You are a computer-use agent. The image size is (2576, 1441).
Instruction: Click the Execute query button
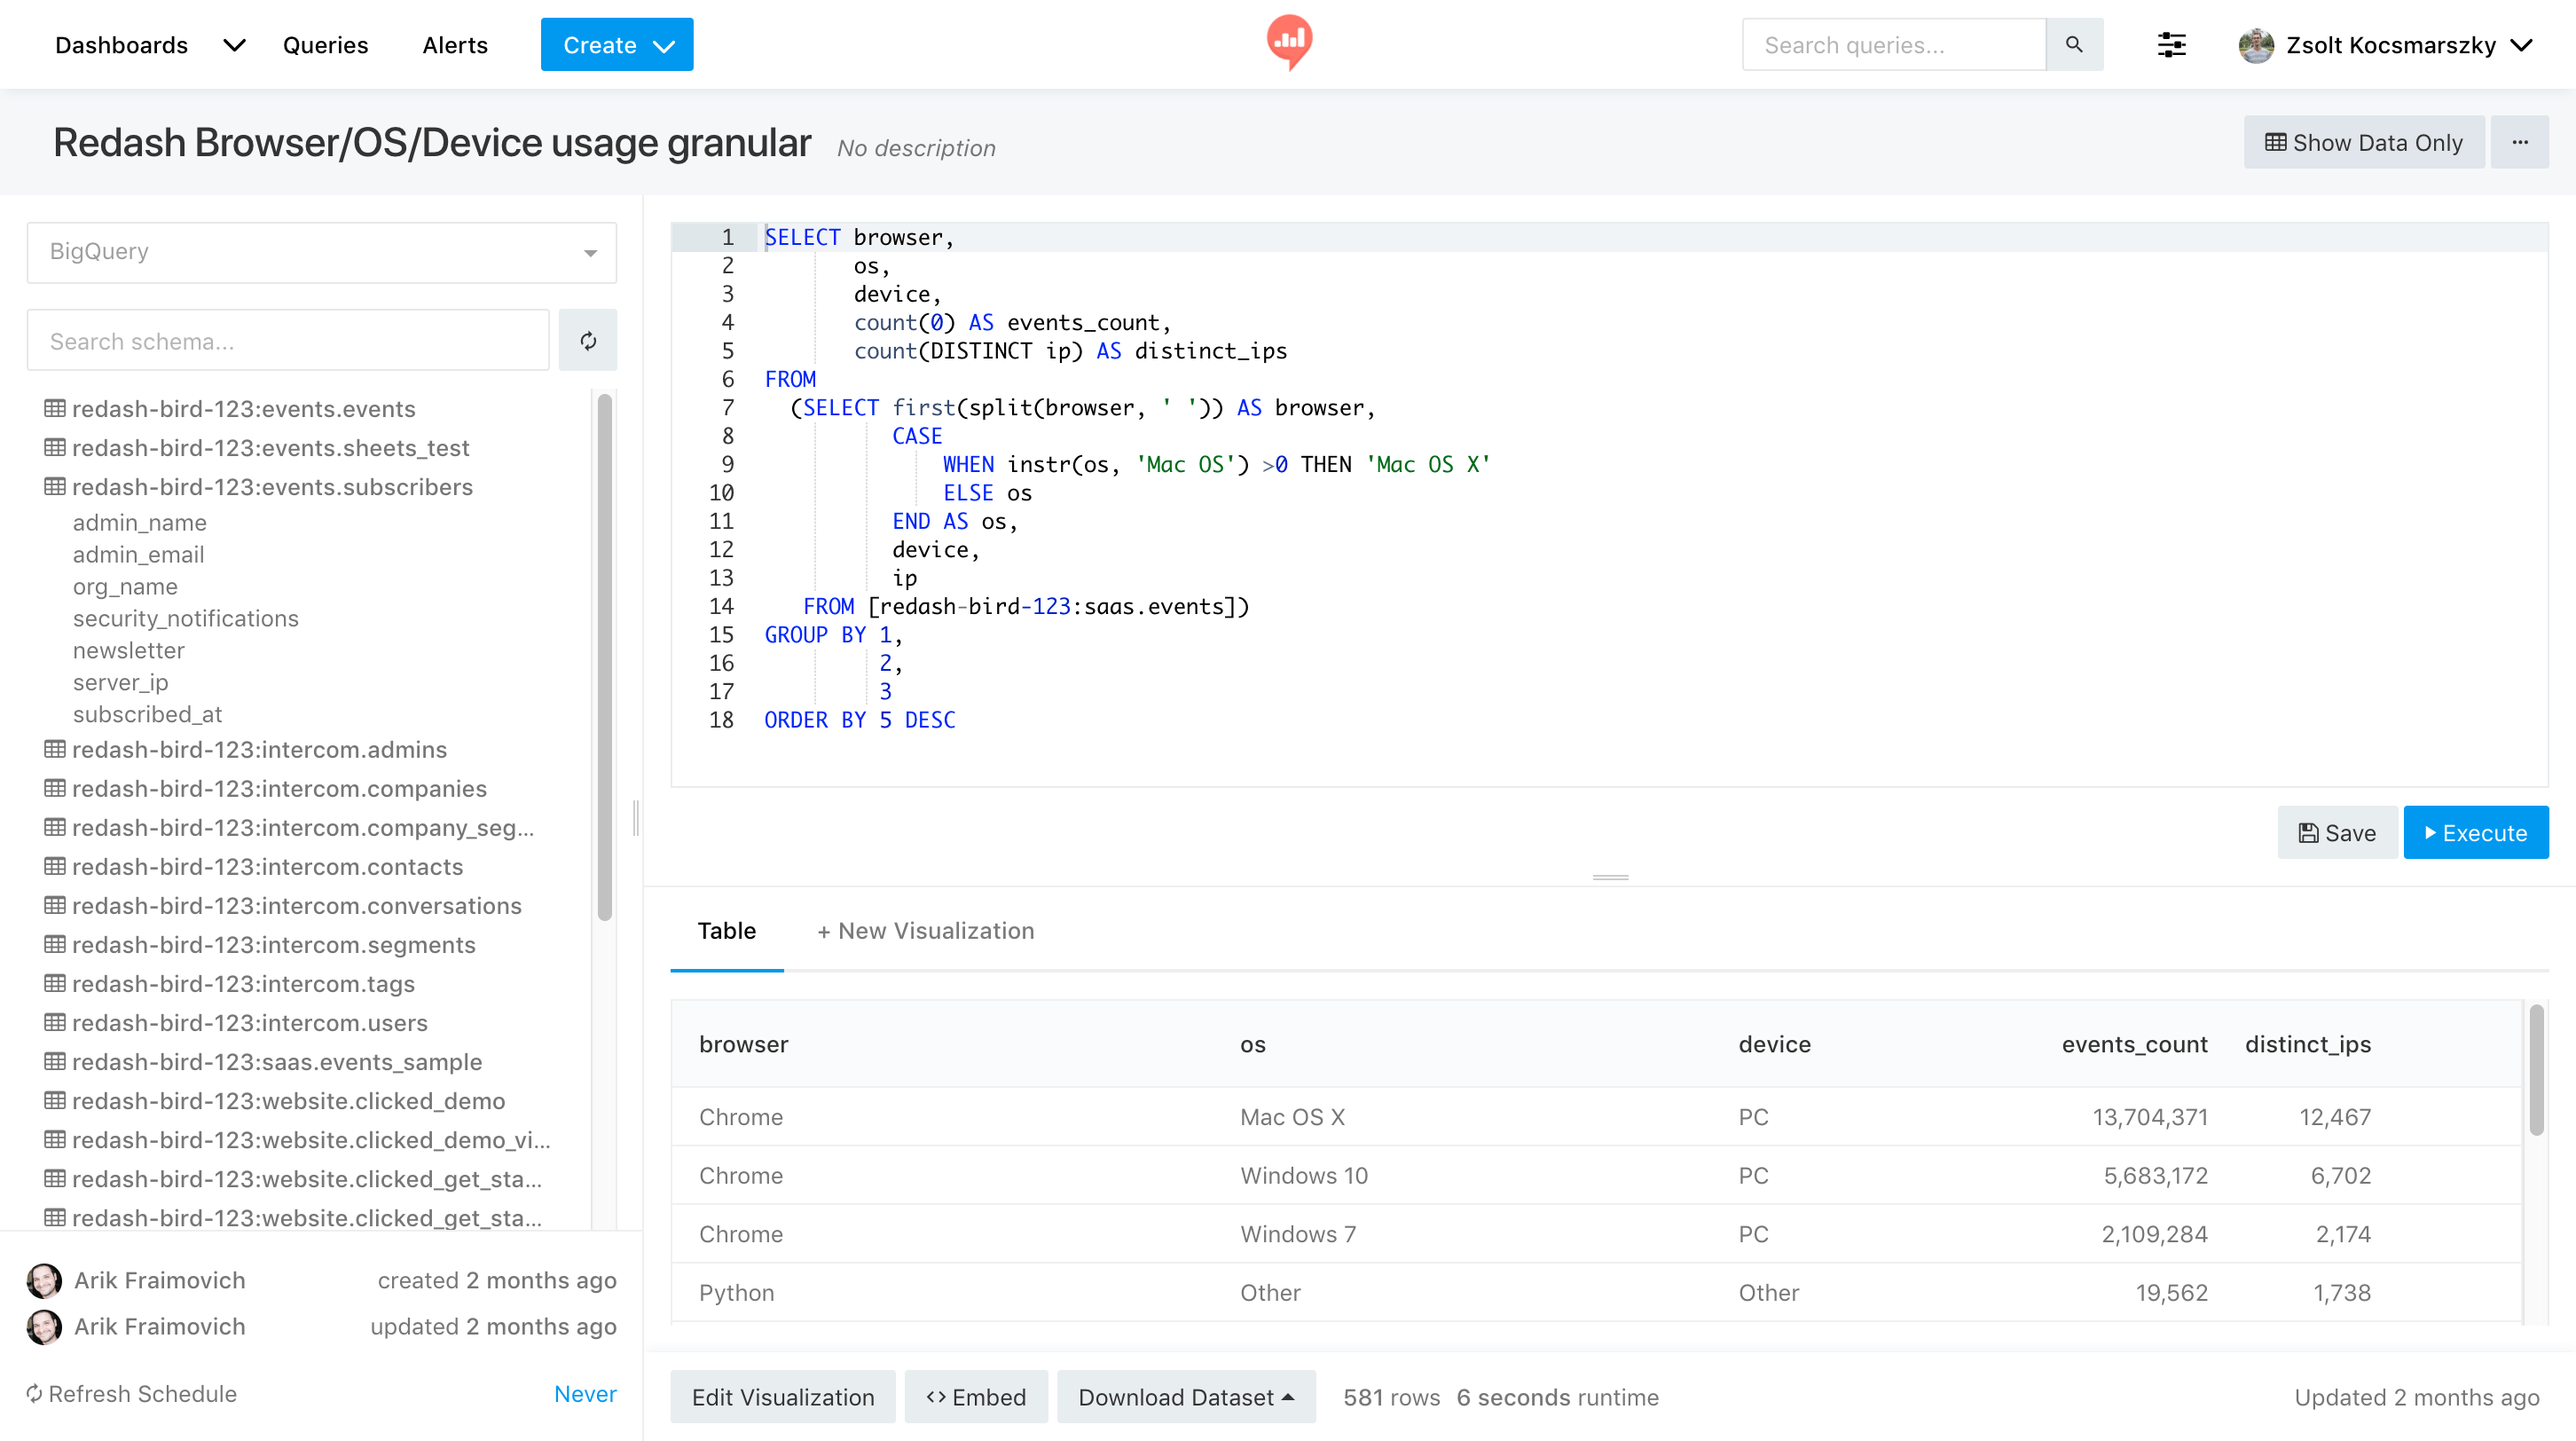coord(2475,832)
